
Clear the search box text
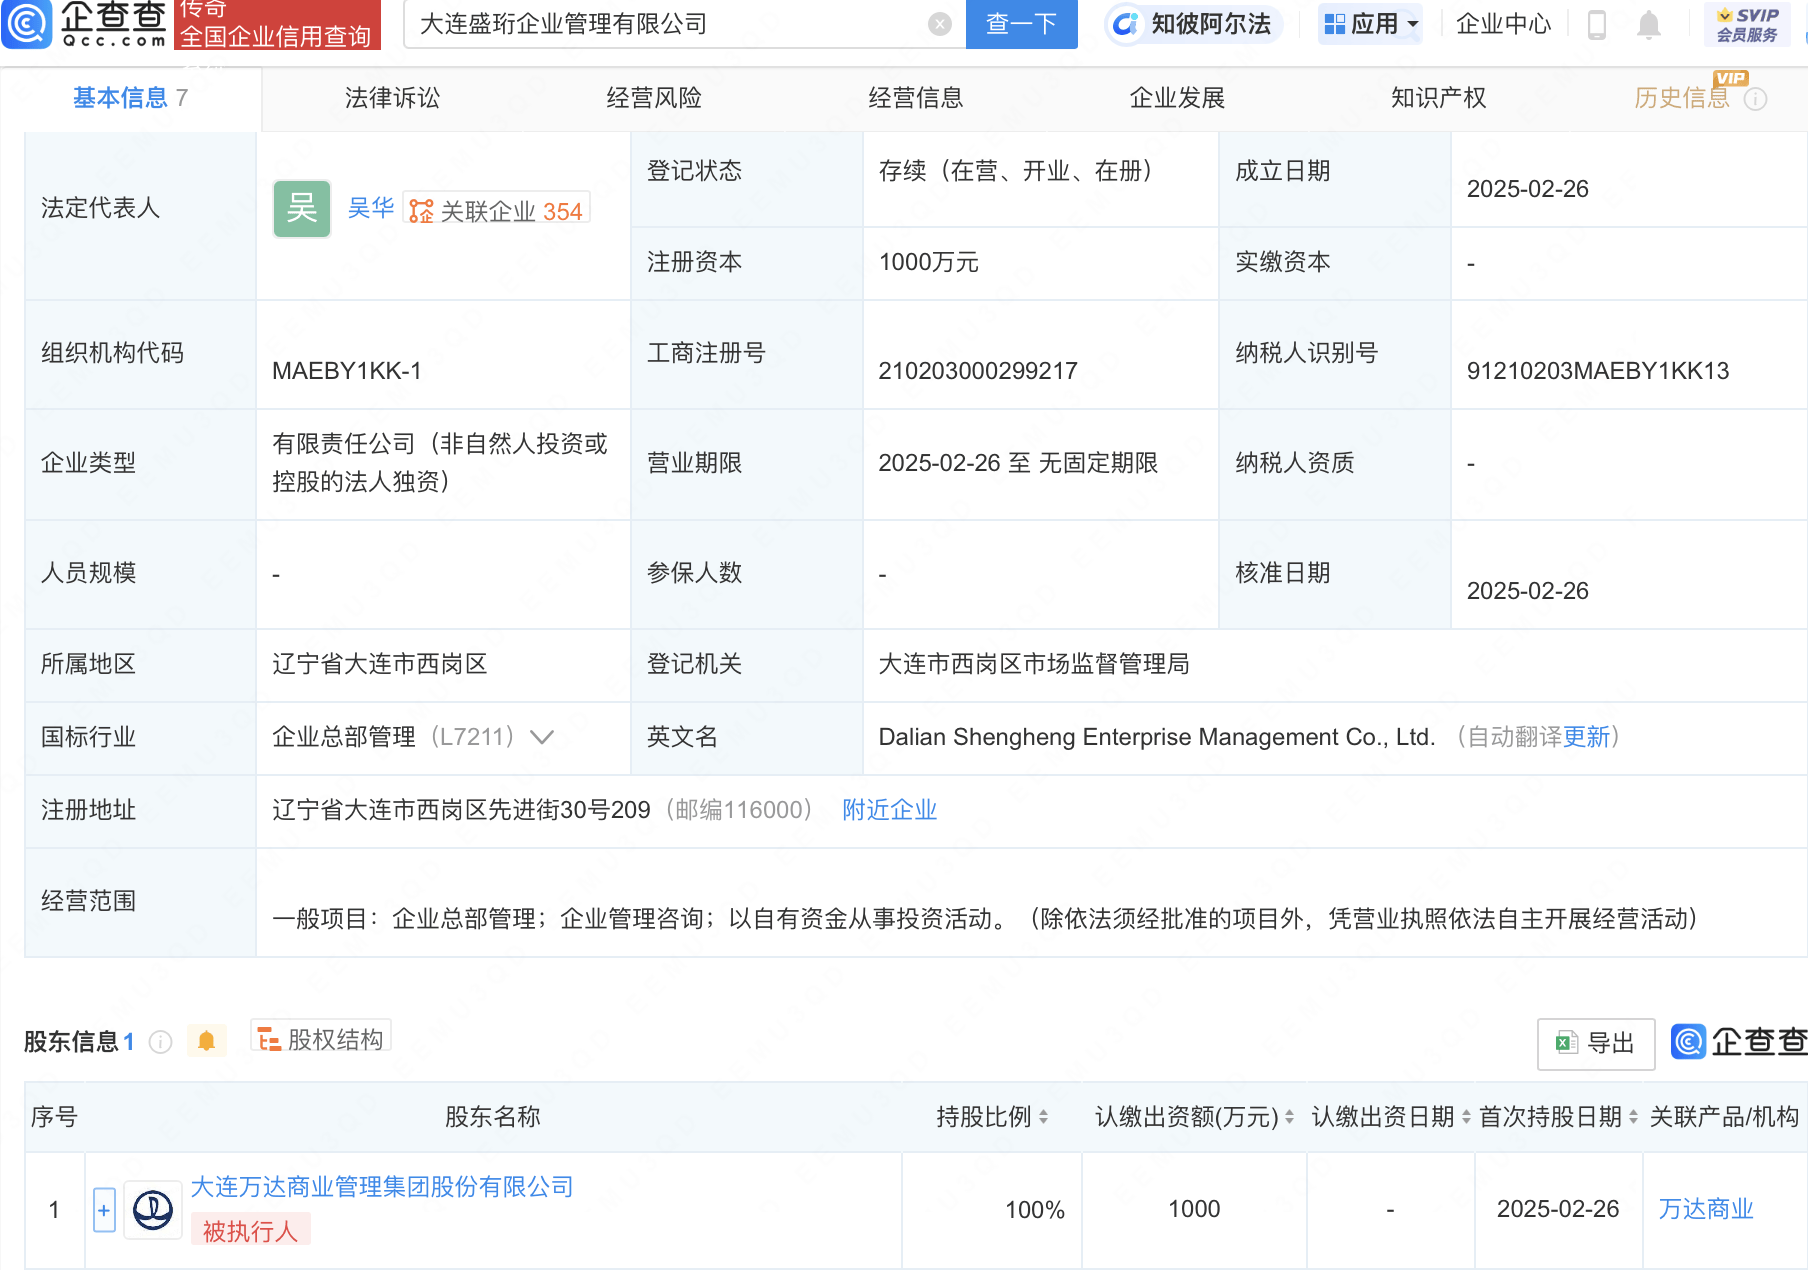pos(939,24)
